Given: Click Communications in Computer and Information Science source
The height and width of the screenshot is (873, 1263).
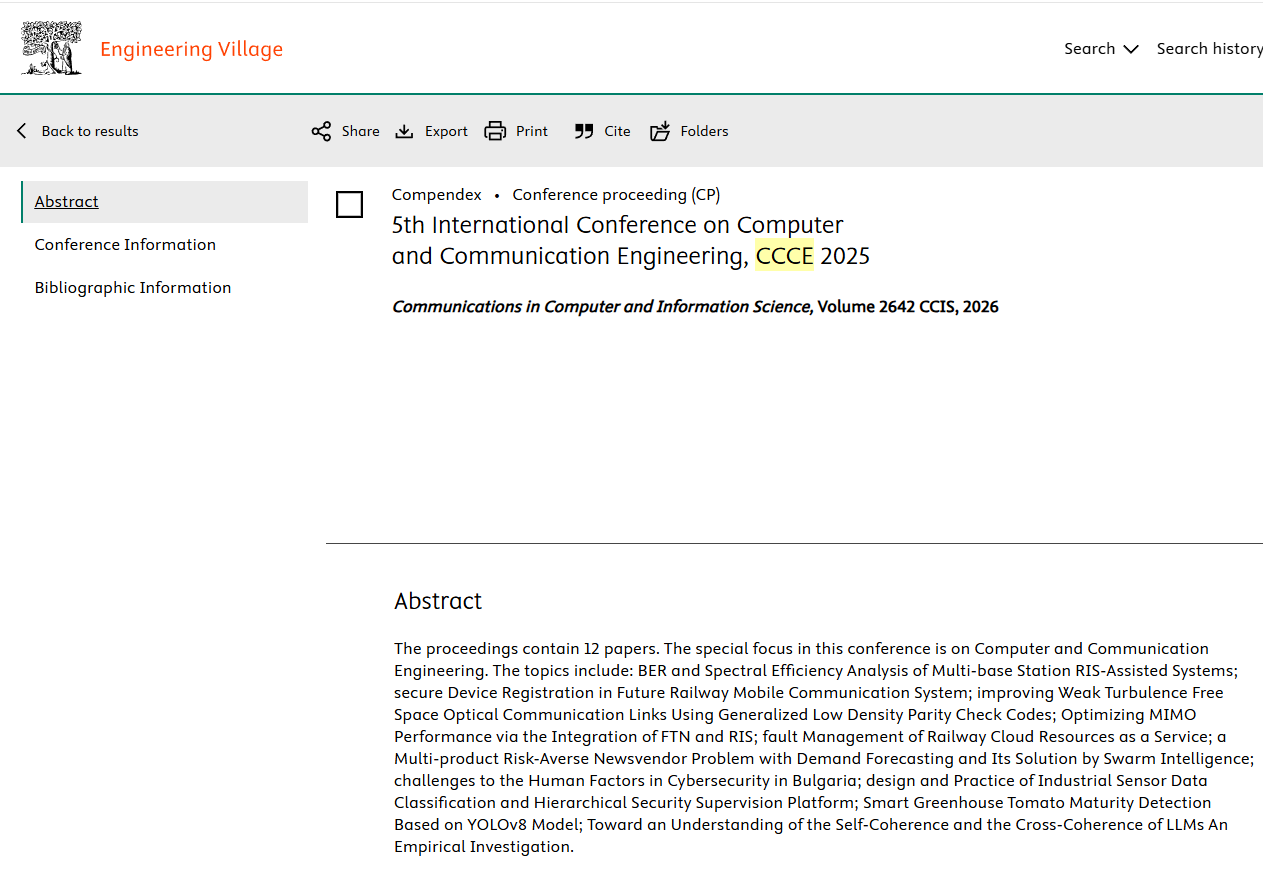Looking at the screenshot, I should (x=602, y=306).
